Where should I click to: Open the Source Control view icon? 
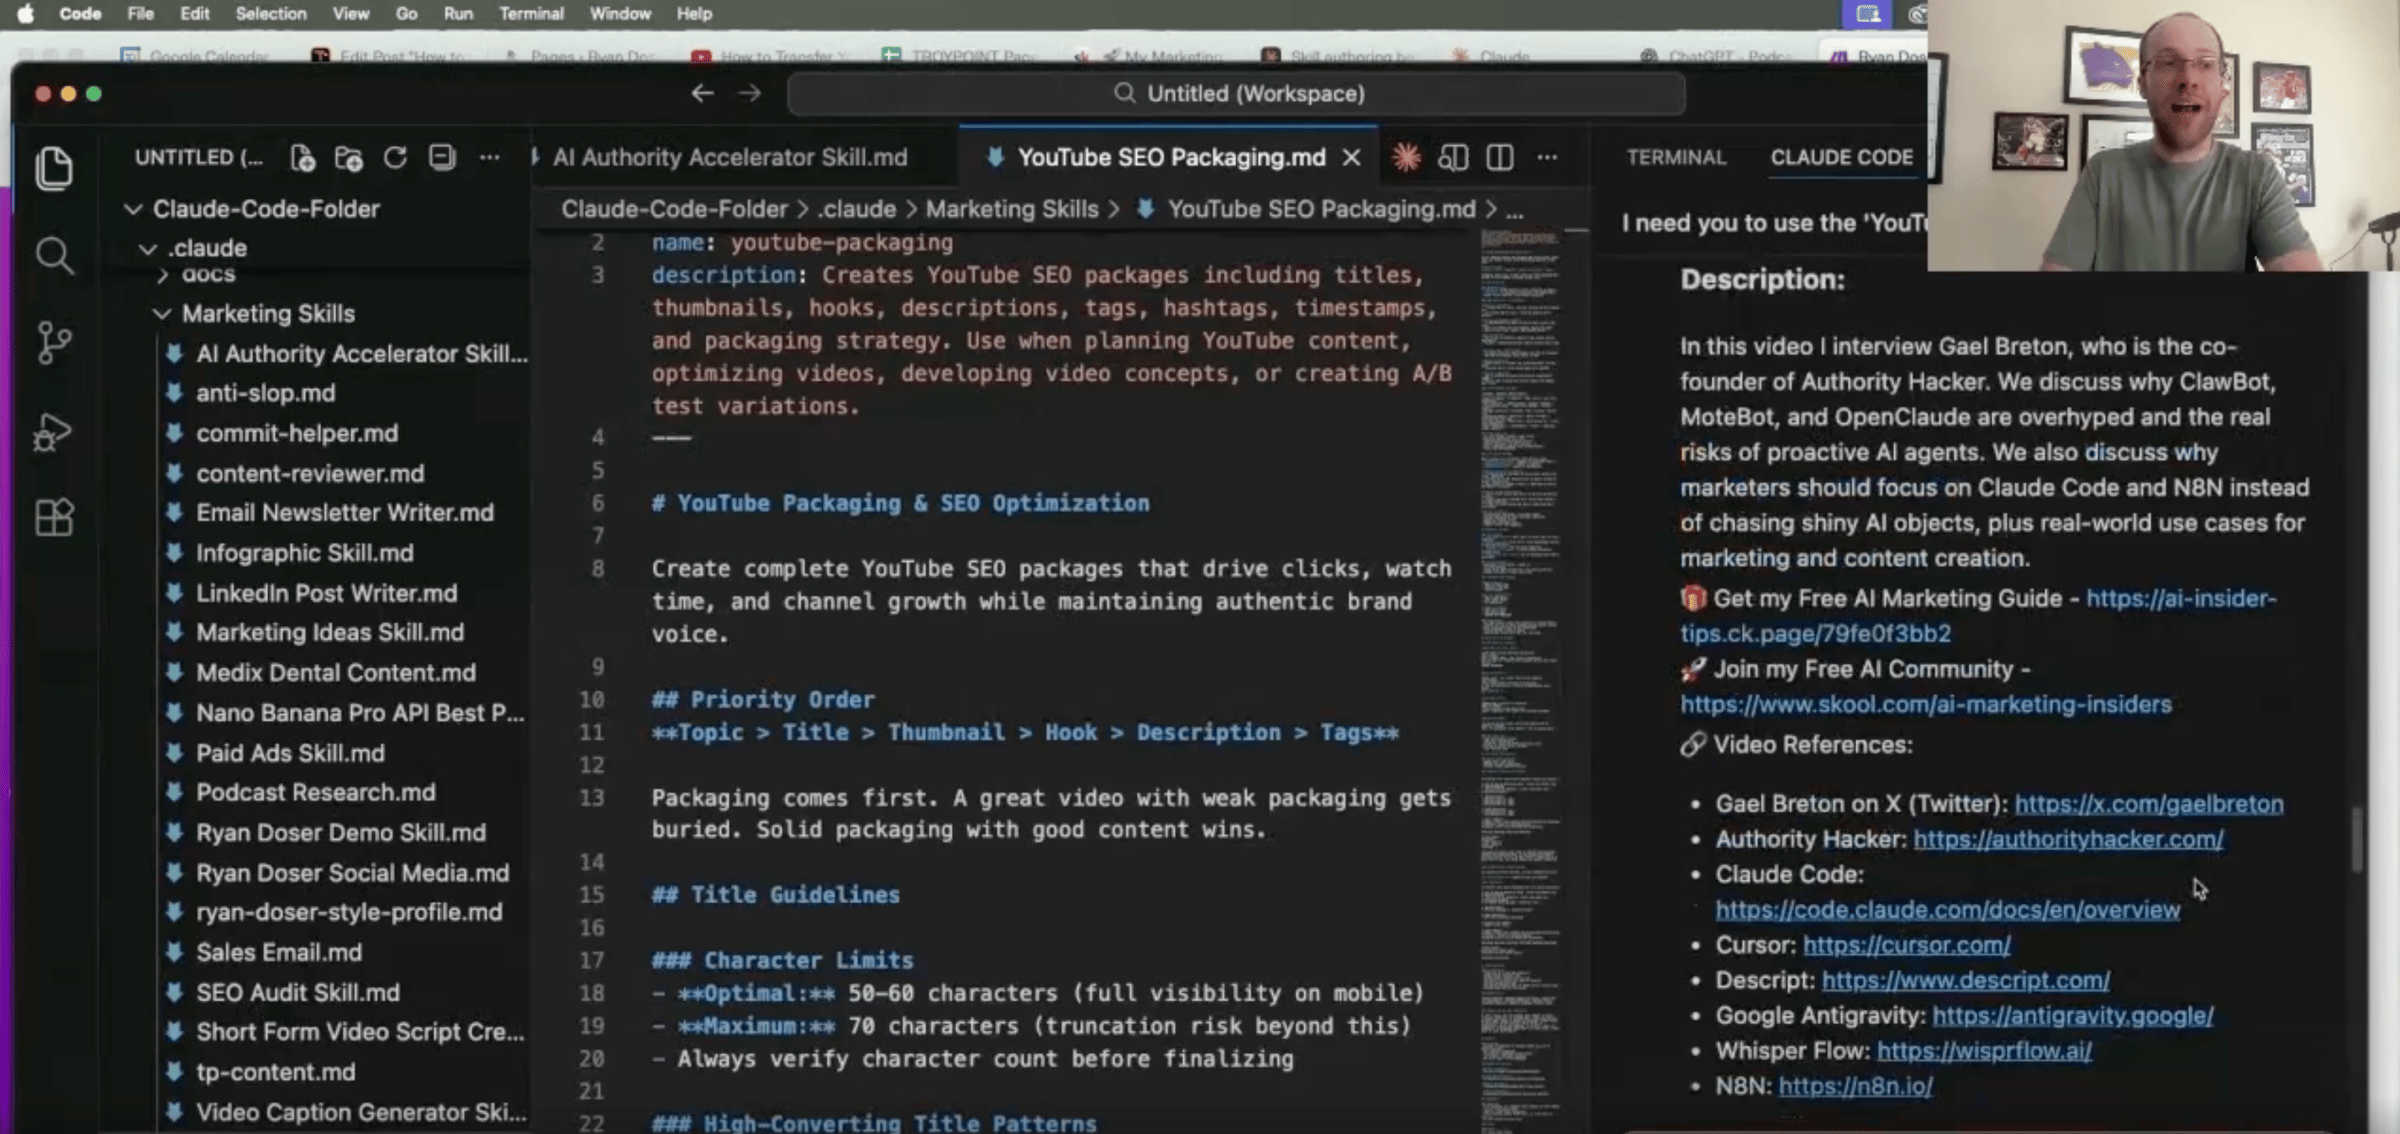tap(54, 343)
